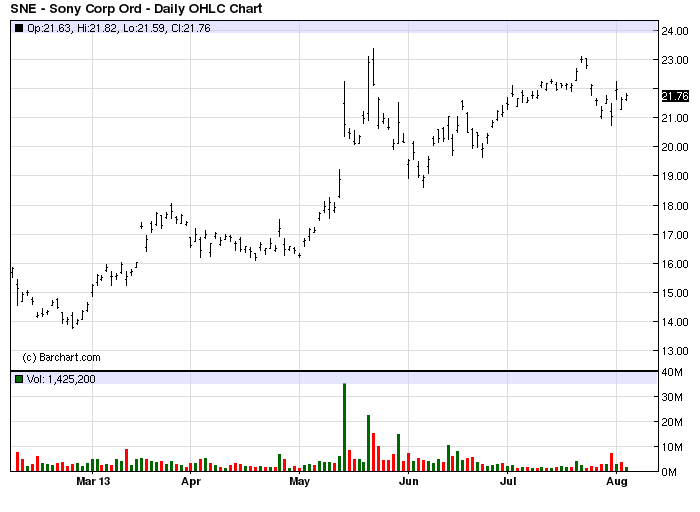Click the 16.00 price axis label

675,264
